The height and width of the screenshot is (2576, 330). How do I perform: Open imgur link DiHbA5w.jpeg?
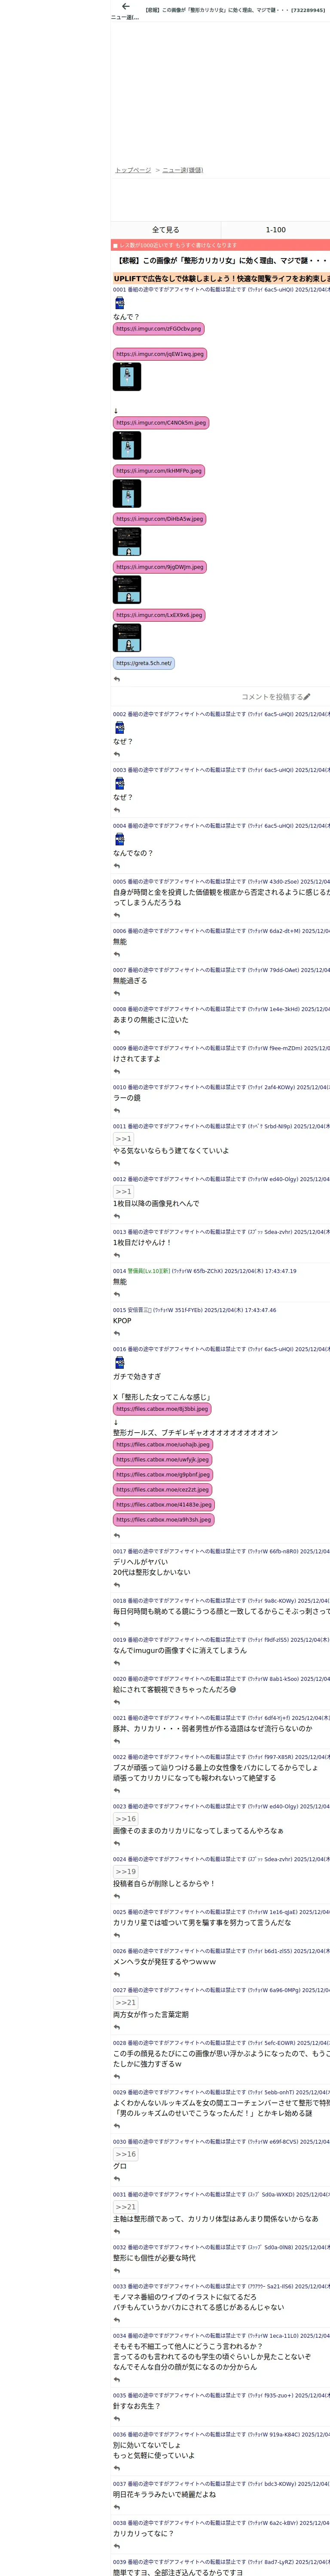(x=160, y=519)
